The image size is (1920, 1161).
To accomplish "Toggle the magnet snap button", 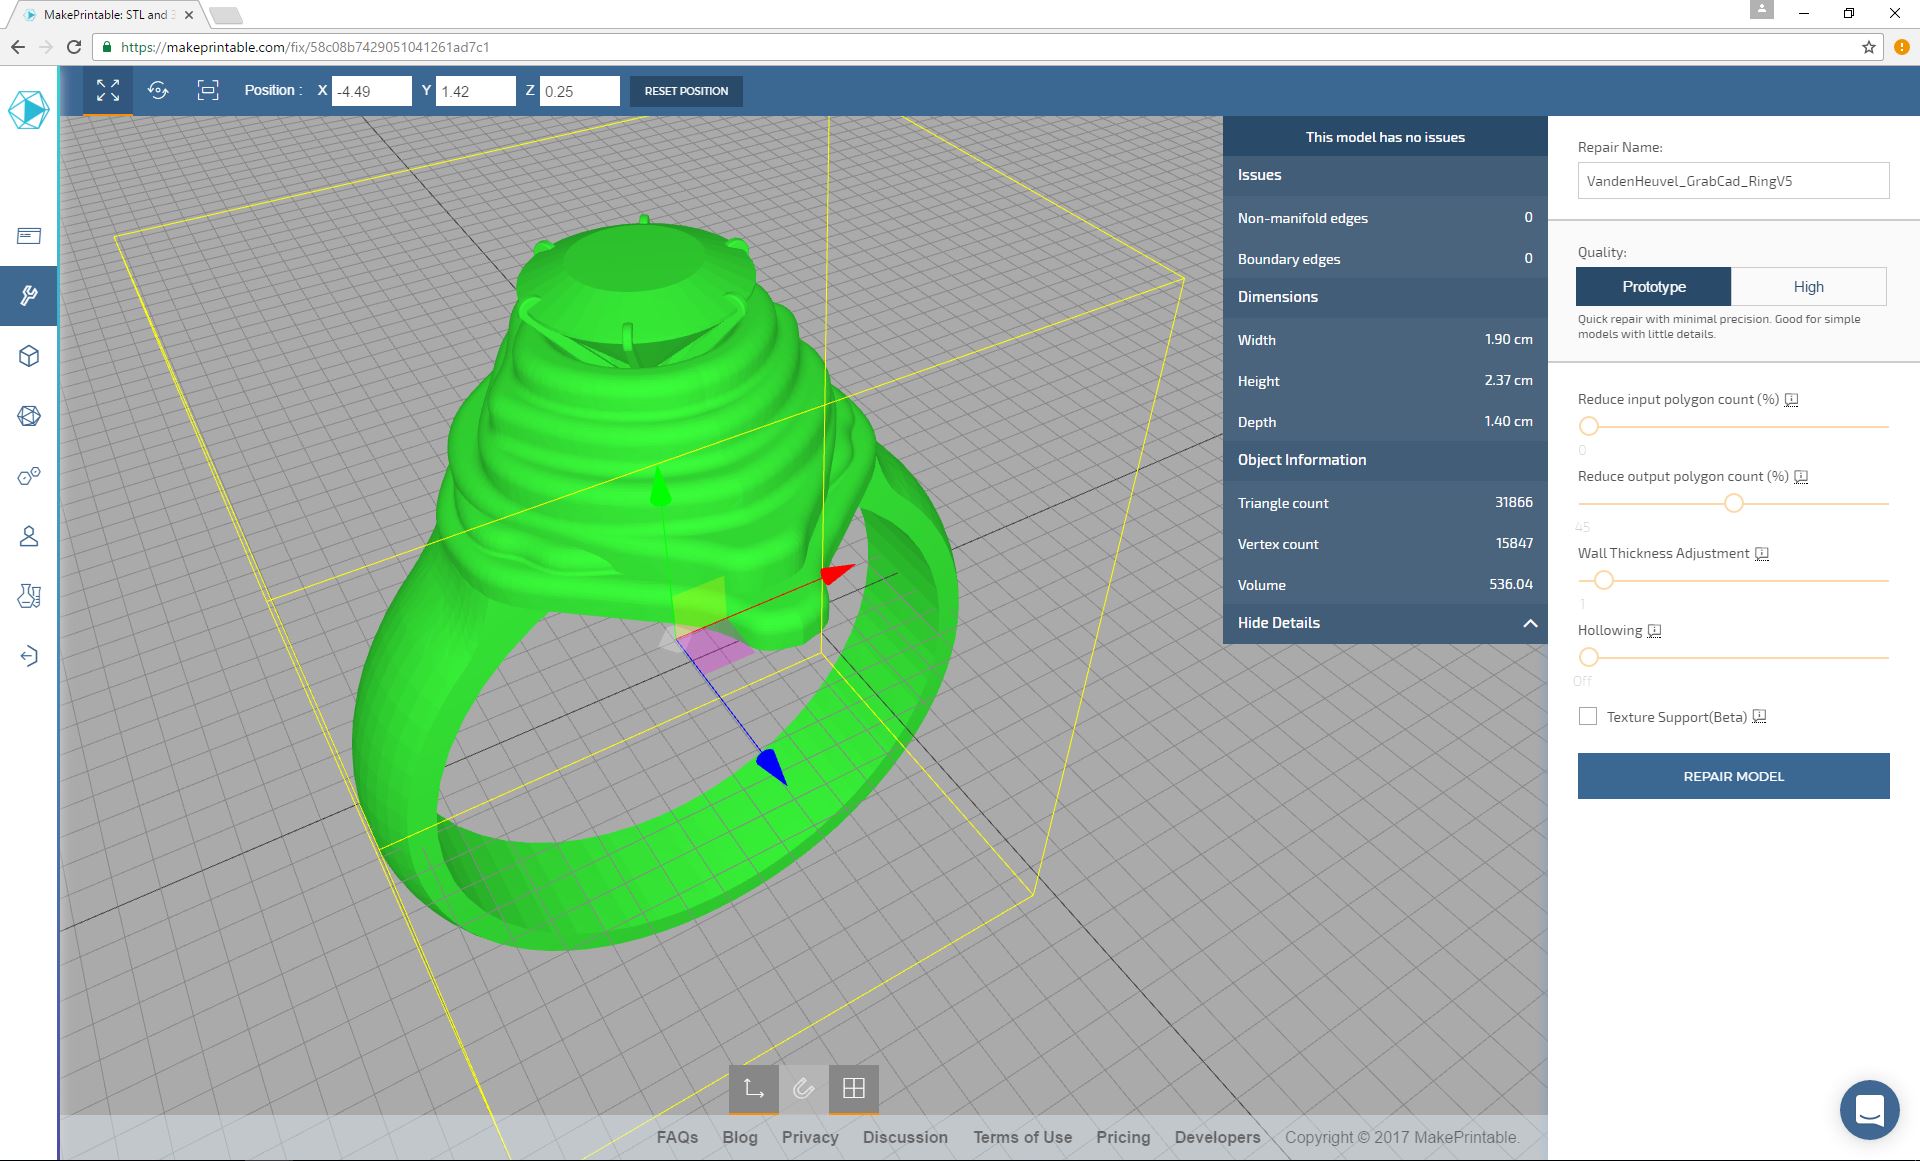I will point(803,1088).
